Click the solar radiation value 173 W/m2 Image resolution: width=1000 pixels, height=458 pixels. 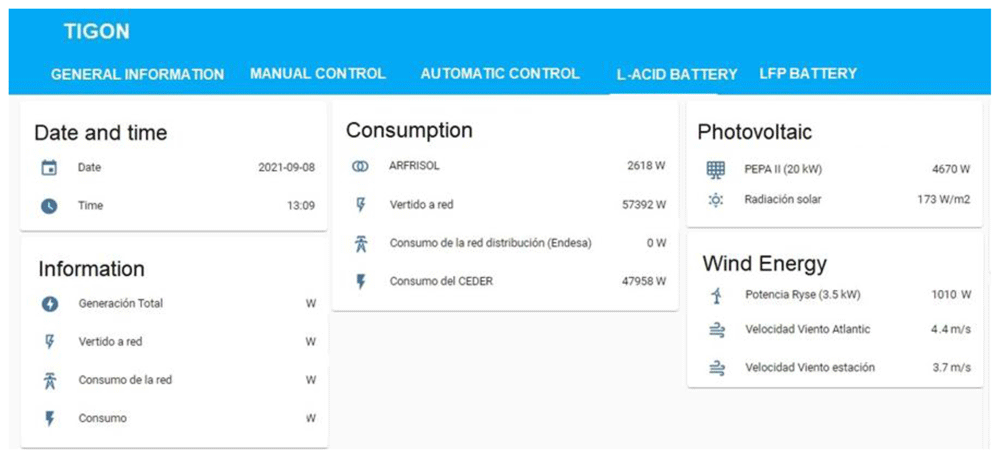[x=943, y=200]
